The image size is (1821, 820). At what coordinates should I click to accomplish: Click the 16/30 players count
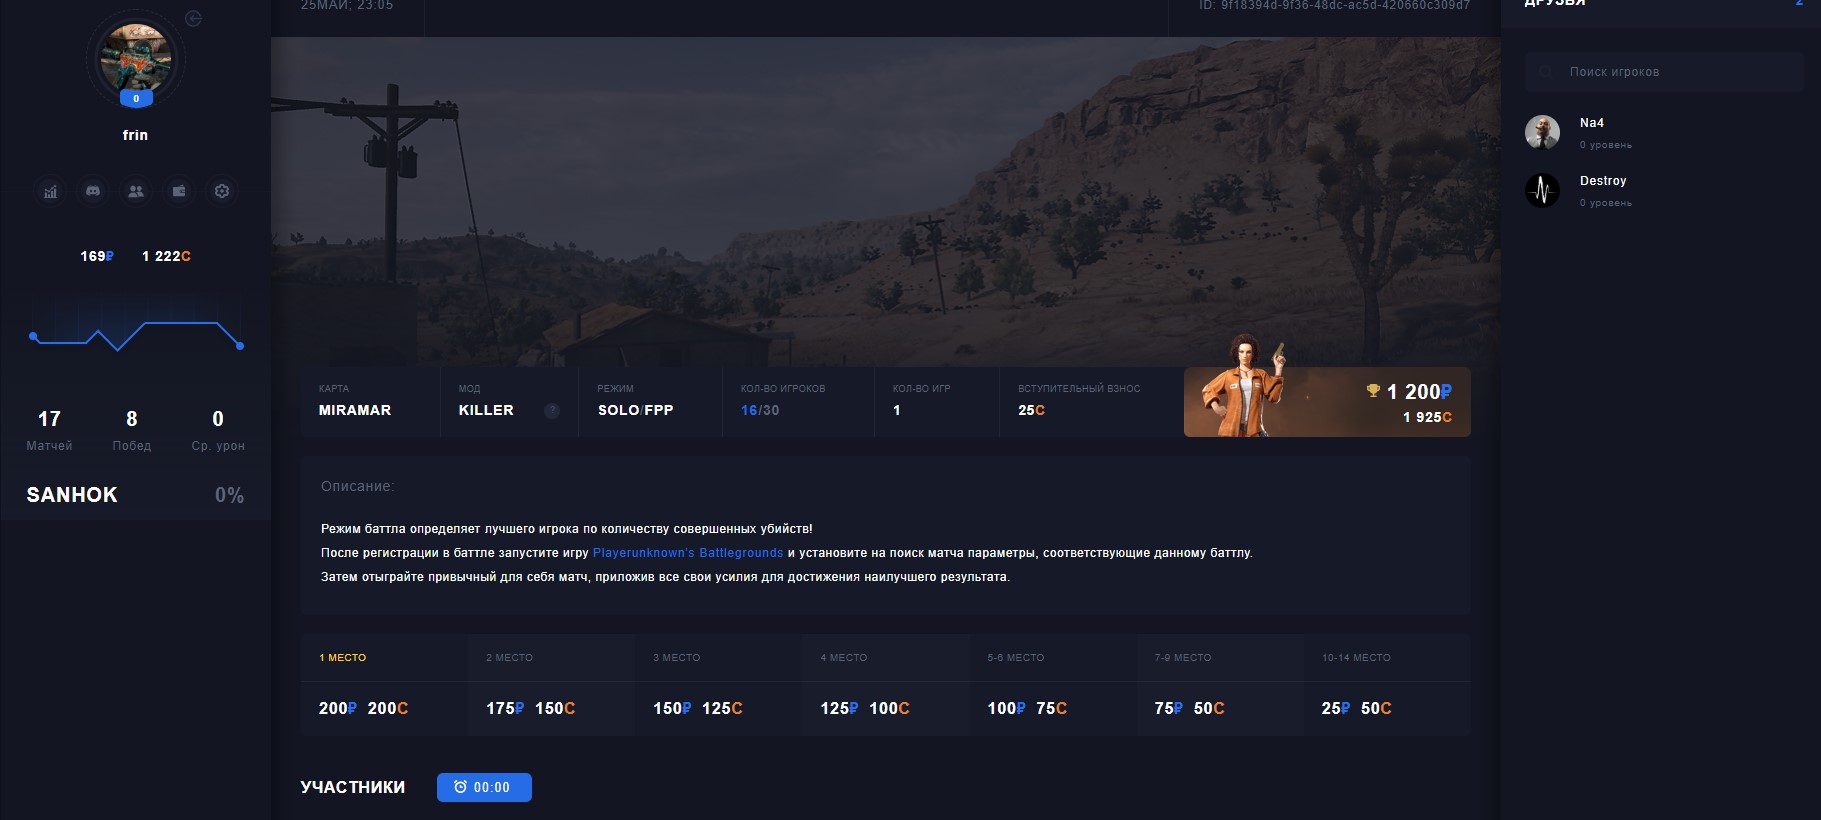point(760,410)
